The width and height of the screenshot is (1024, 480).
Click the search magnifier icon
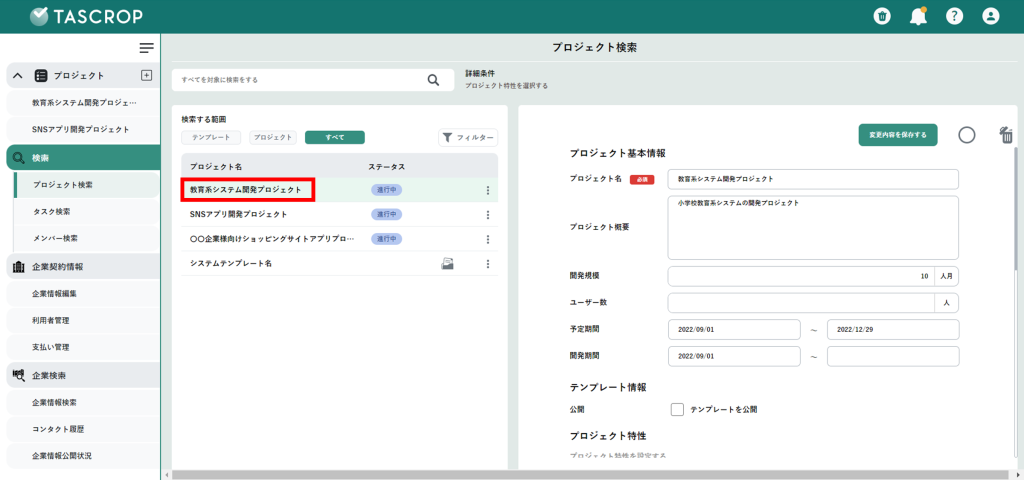(x=434, y=80)
